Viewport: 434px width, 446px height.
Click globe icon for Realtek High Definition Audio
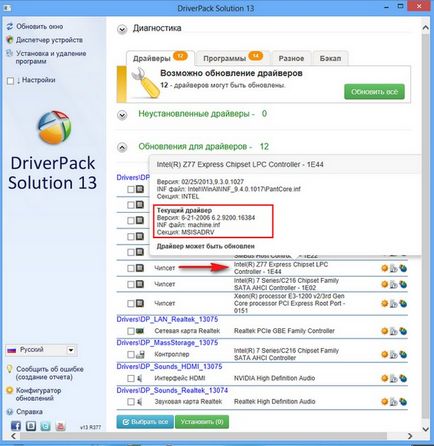[x=403, y=401]
